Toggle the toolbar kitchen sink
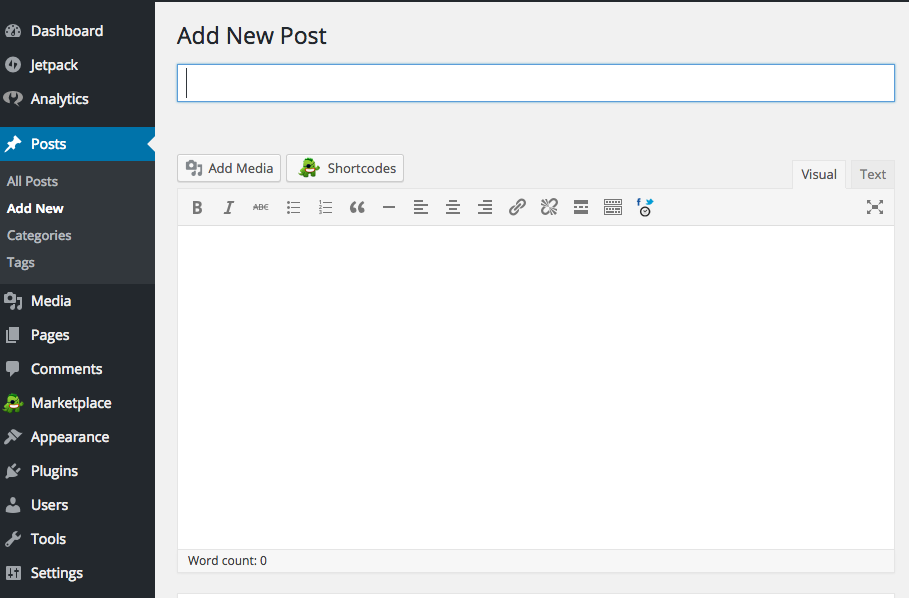The height and width of the screenshot is (598, 909). click(613, 207)
